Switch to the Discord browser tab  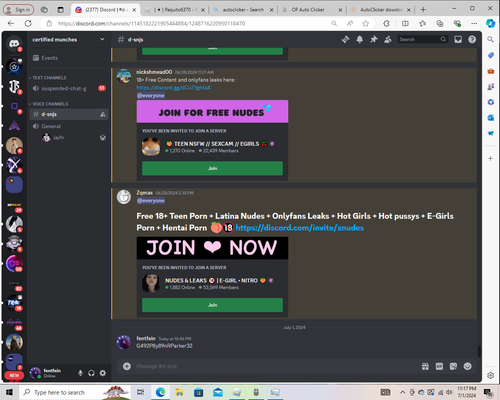105,10
